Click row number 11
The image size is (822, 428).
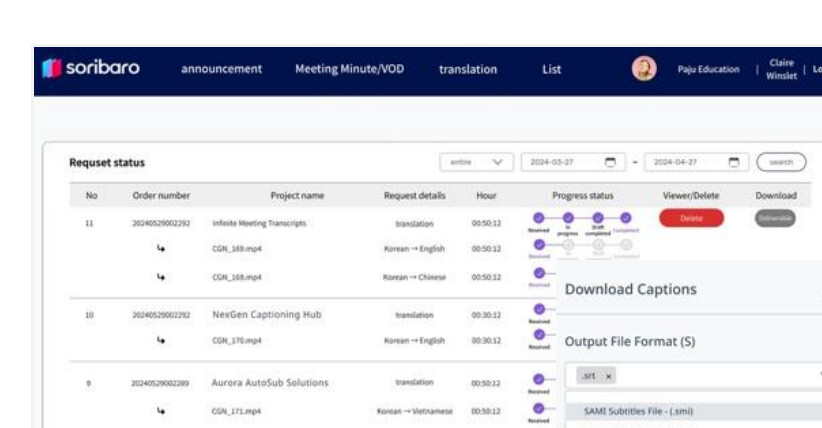(89, 223)
